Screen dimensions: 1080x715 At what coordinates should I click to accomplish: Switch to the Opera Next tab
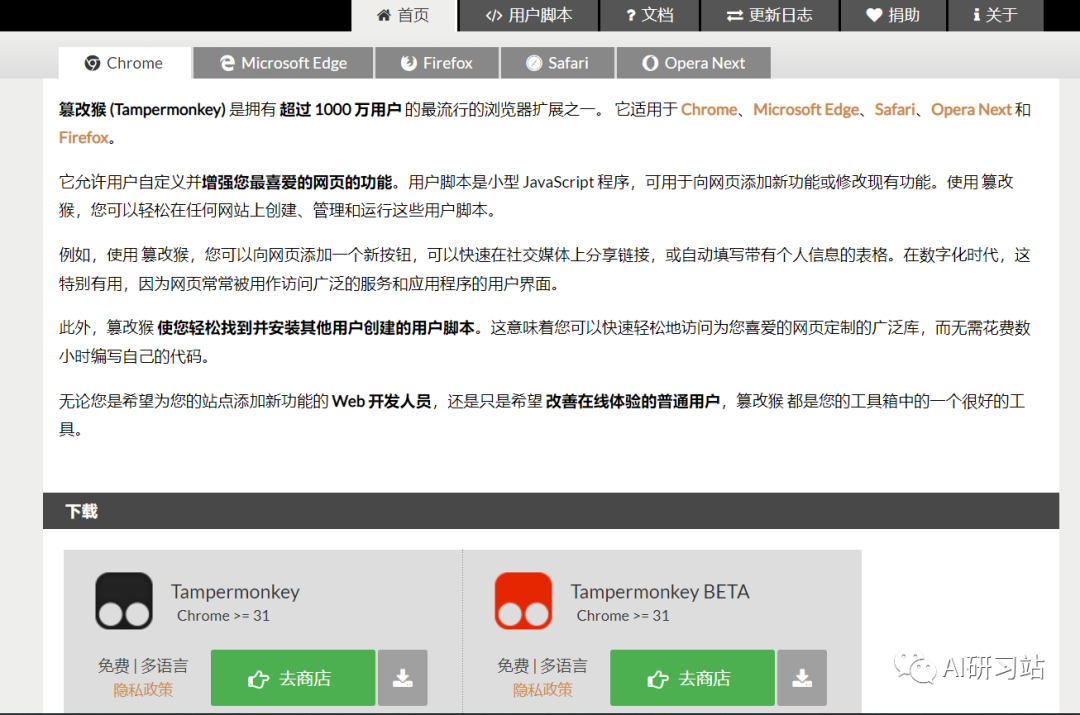click(693, 63)
